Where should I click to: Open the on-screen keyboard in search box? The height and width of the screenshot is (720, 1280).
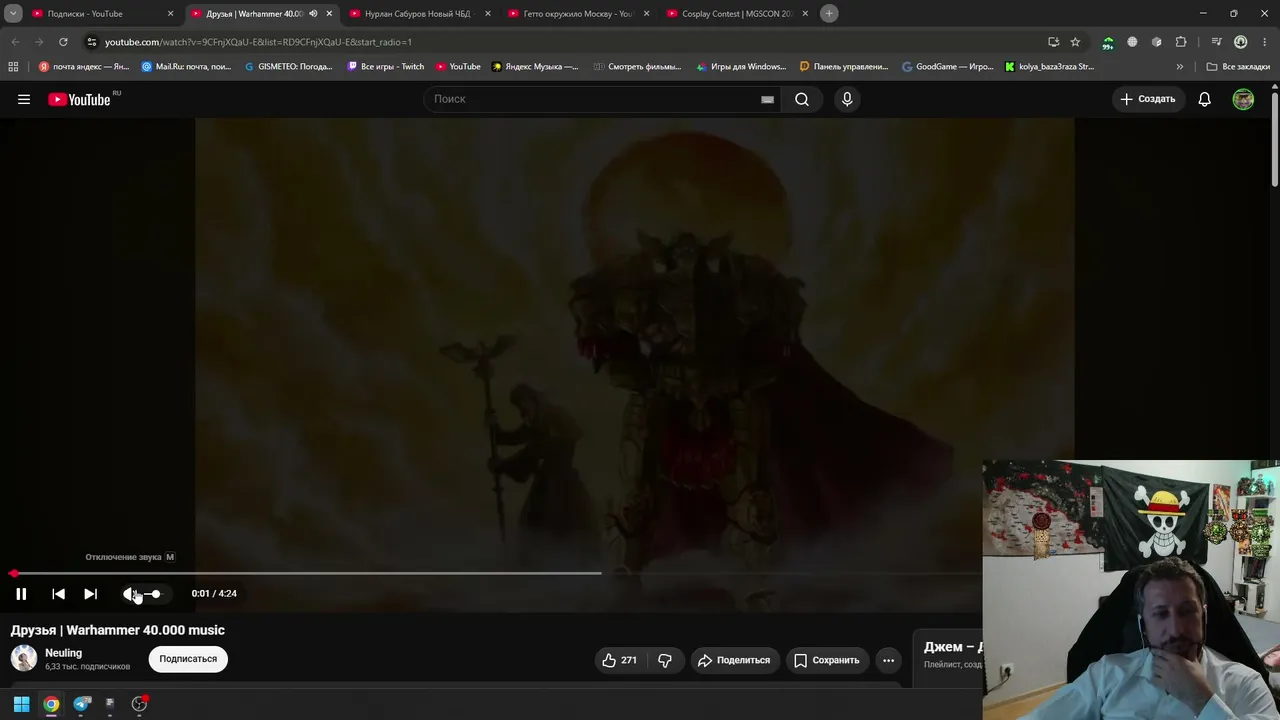tap(767, 99)
